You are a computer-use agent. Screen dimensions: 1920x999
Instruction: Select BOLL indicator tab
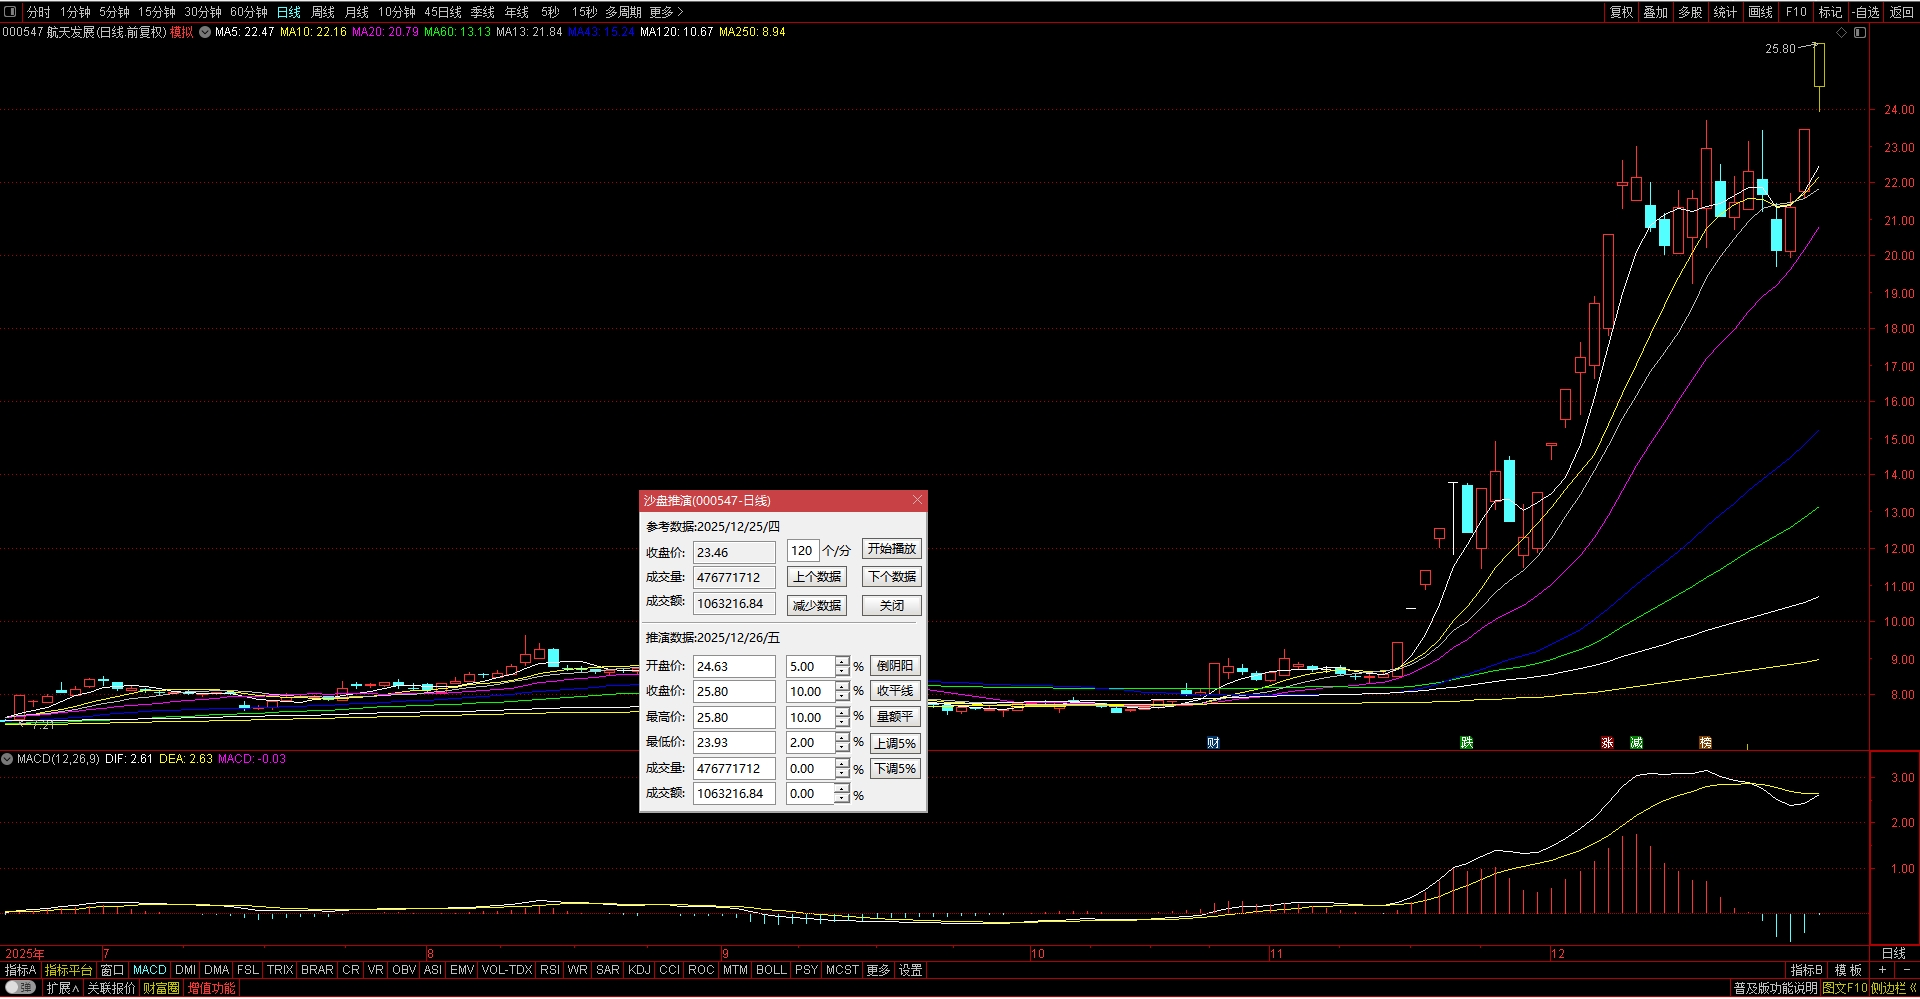point(771,970)
